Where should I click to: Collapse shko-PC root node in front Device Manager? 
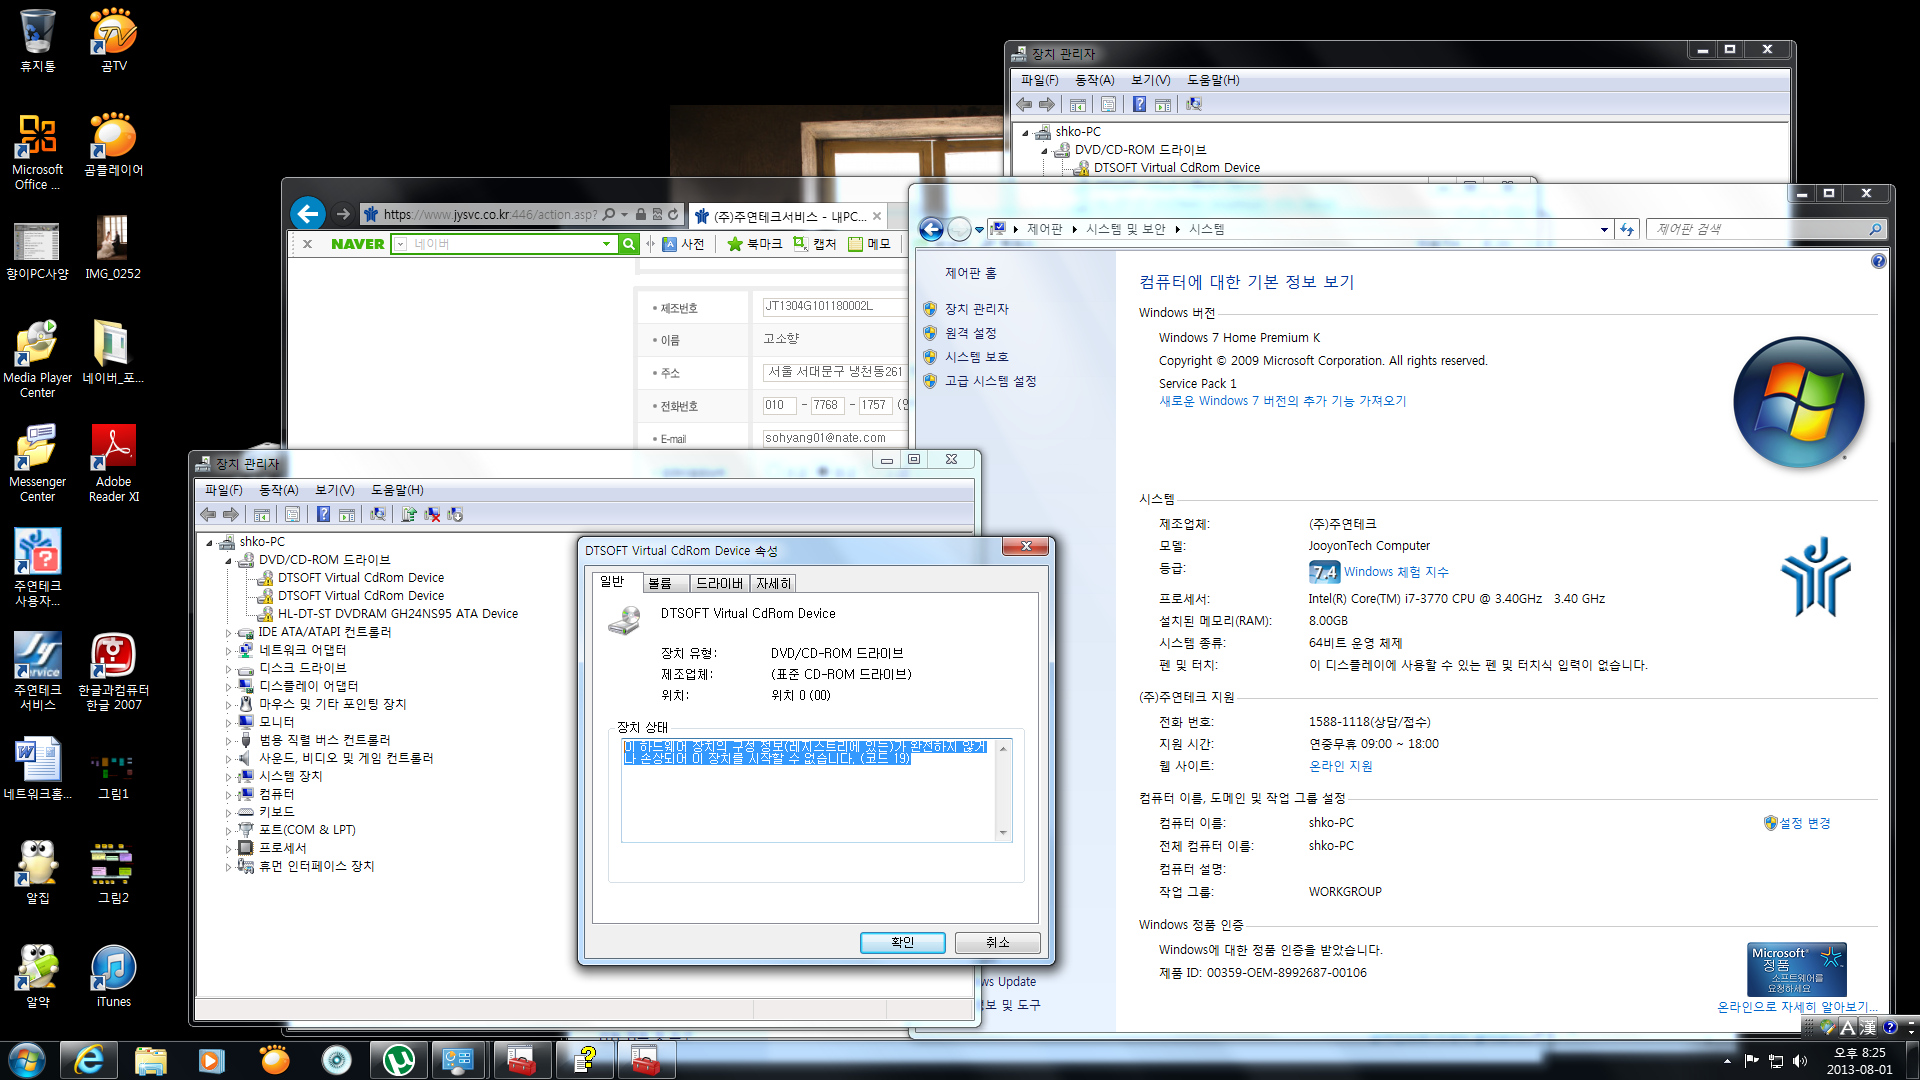(209, 543)
